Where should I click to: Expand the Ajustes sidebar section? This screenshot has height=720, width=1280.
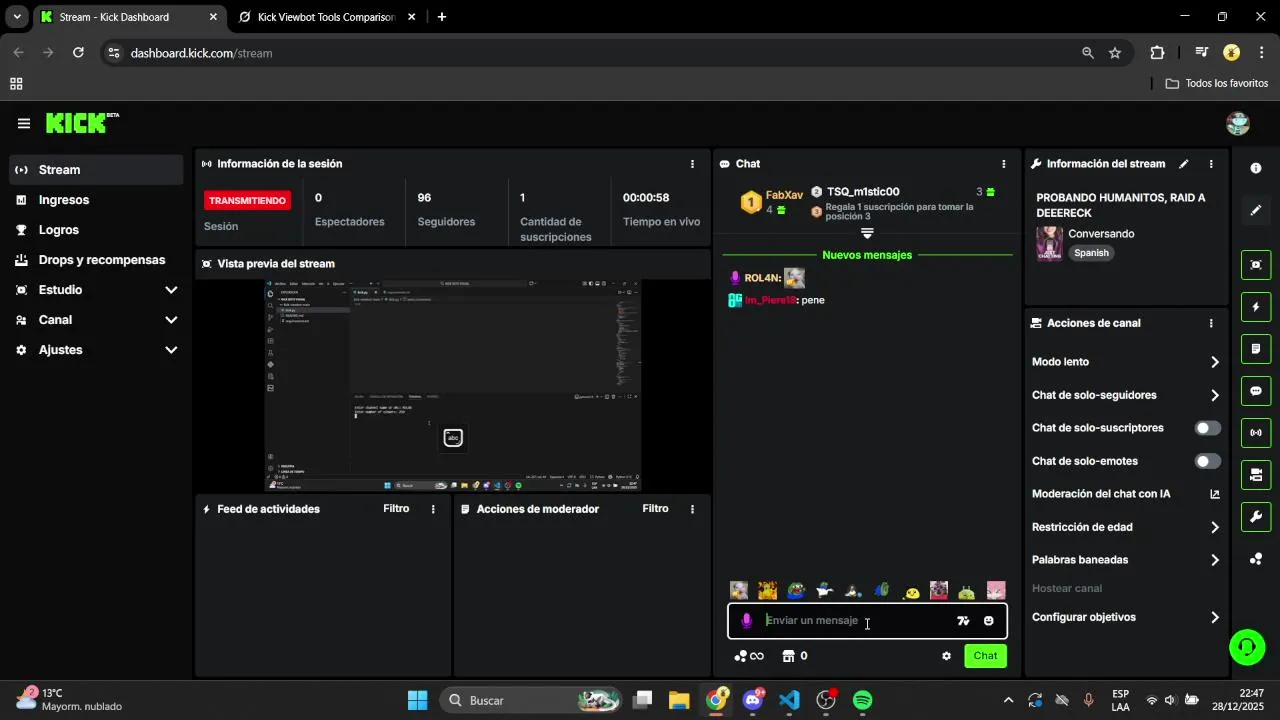point(96,350)
